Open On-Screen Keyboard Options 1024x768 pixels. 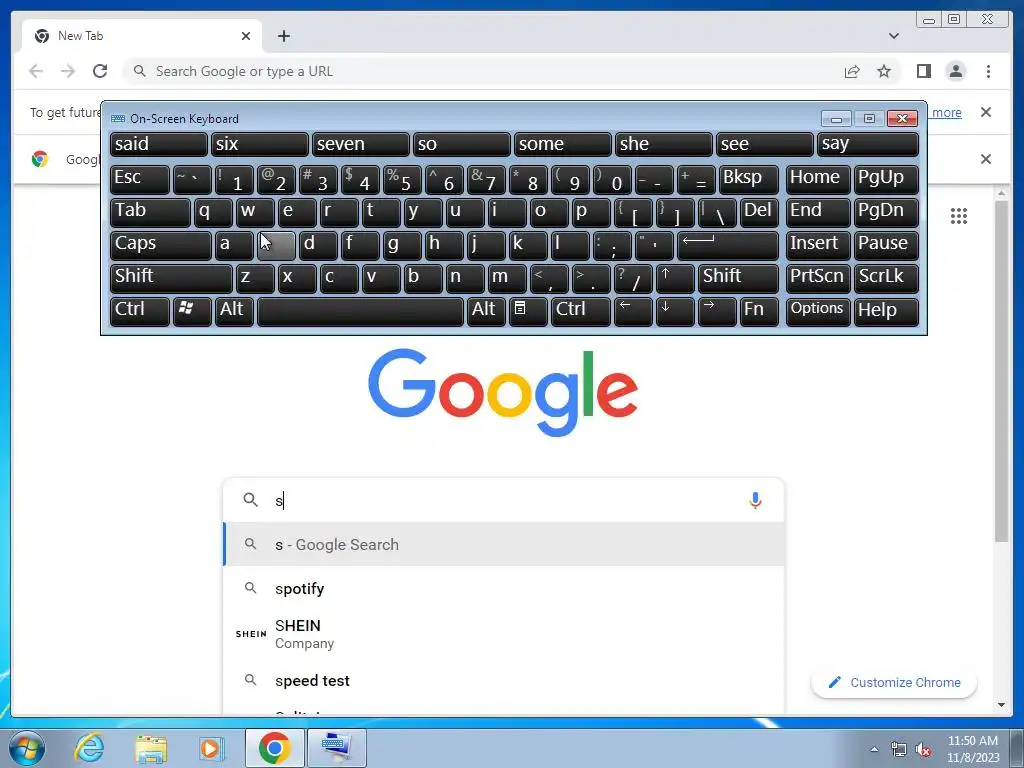tap(818, 312)
